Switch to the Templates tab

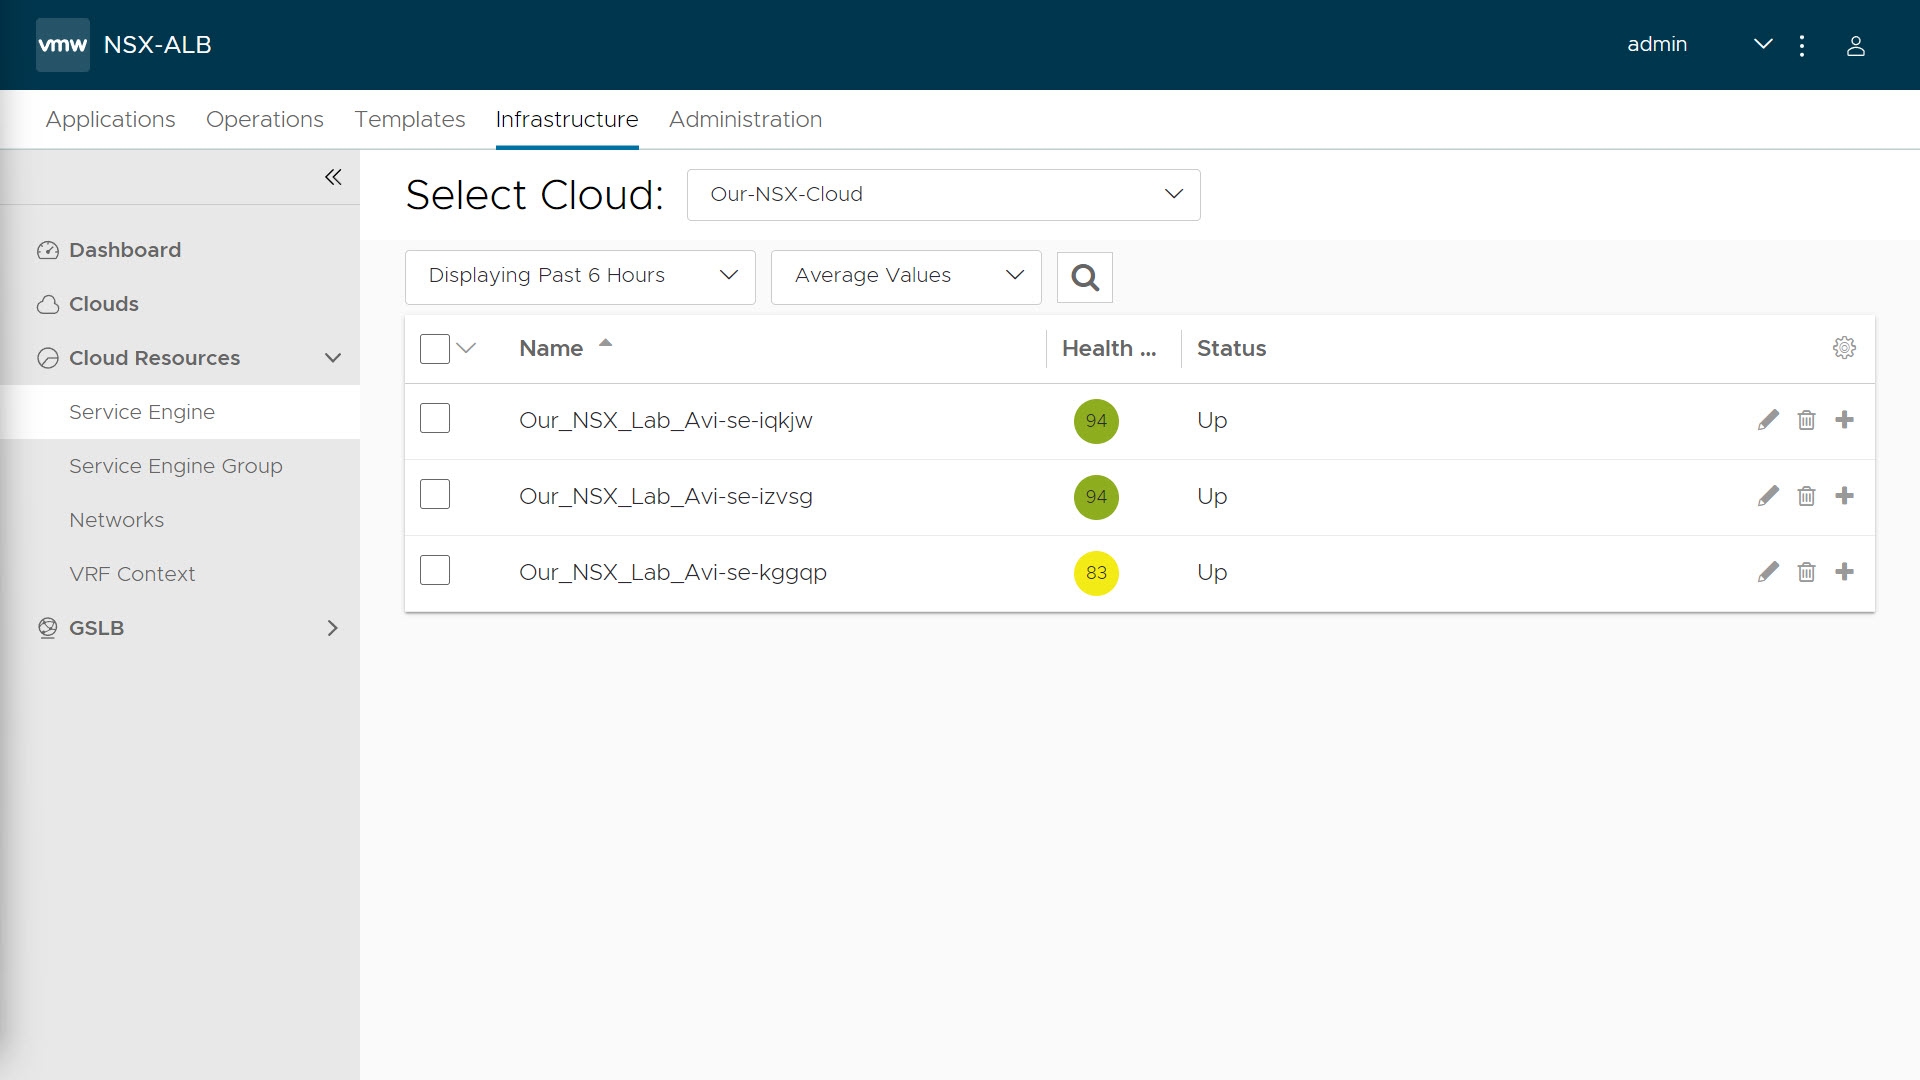pyautogui.click(x=409, y=119)
